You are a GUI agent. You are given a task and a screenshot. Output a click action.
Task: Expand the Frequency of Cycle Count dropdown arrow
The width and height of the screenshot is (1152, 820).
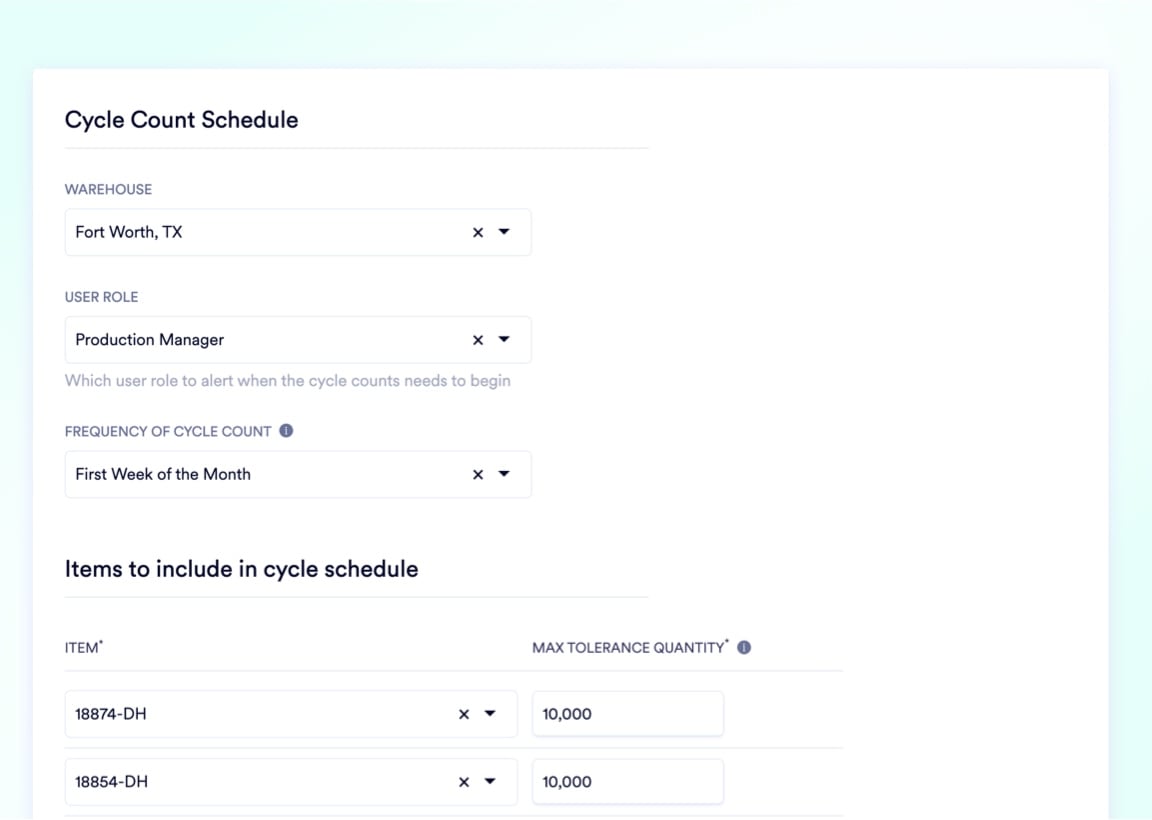pyautogui.click(x=504, y=474)
